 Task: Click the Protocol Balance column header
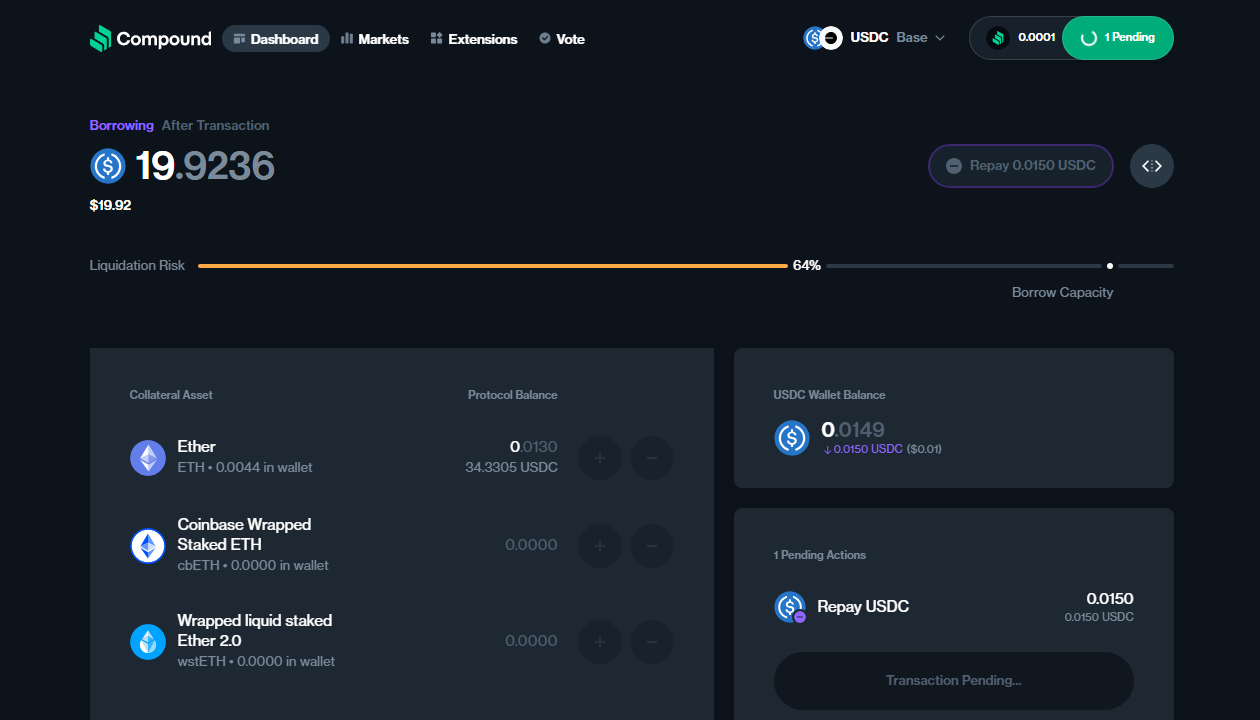point(513,395)
